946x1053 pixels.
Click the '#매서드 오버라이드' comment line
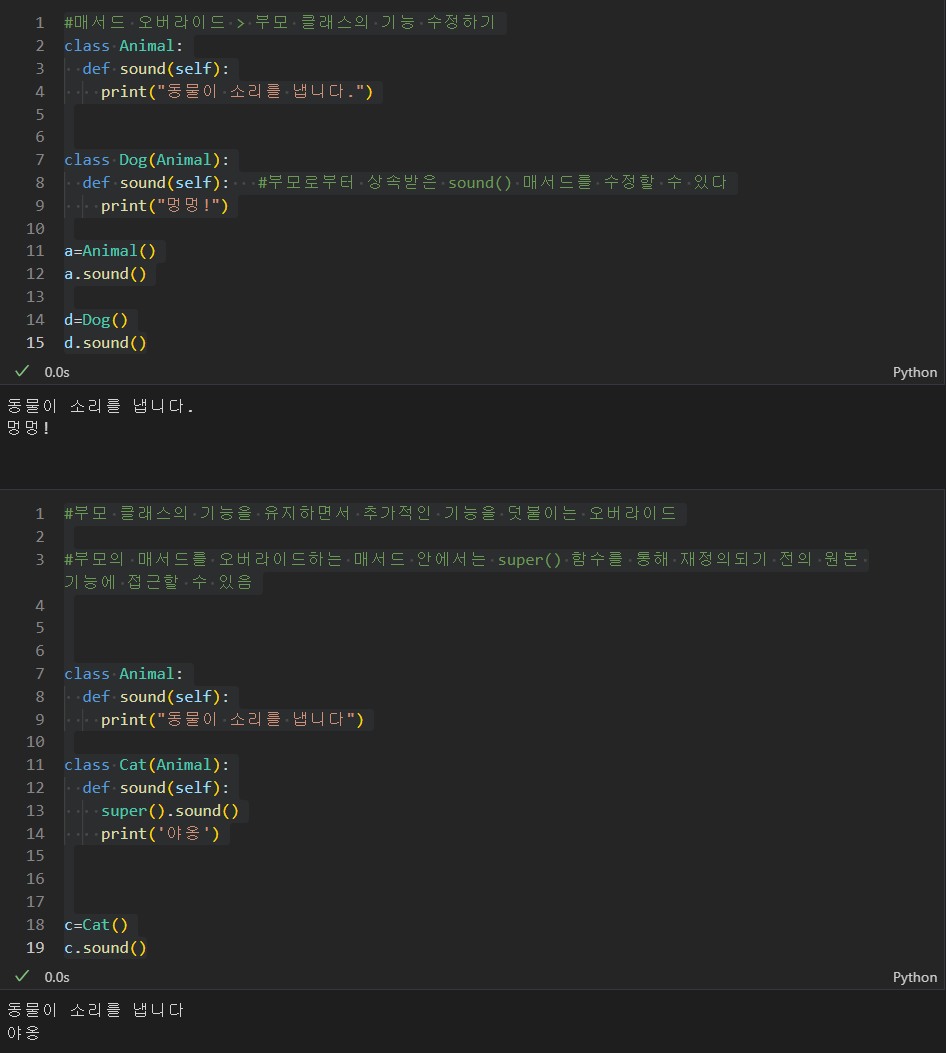[x=280, y=22]
